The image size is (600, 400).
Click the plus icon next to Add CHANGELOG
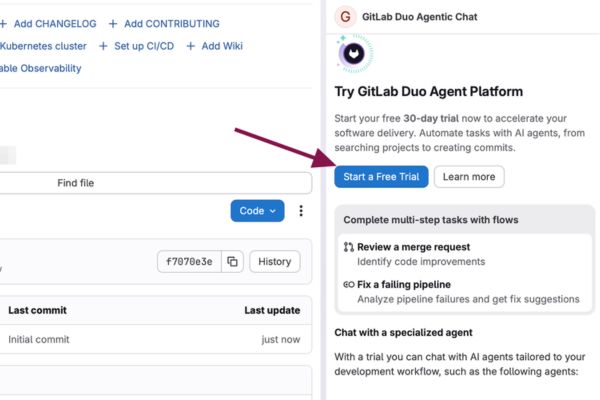pos(3,24)
